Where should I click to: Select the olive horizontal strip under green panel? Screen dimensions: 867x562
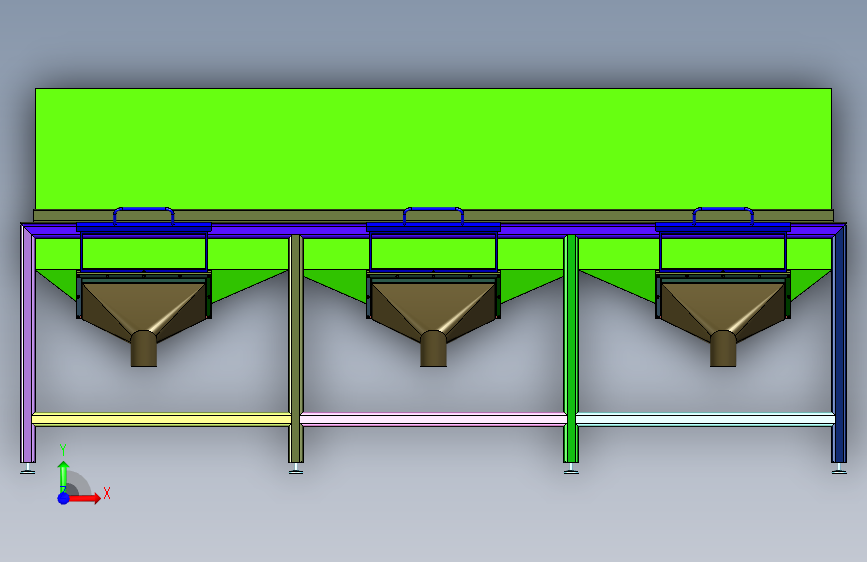point(434,216)
